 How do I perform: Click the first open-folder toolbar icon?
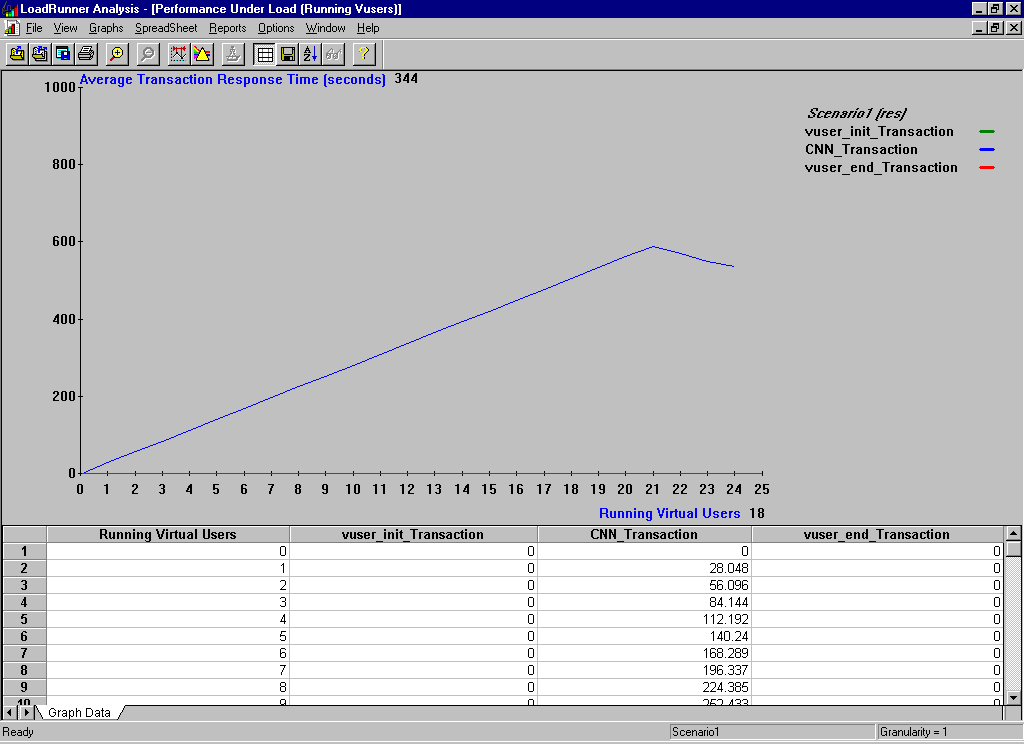(17, 54)
